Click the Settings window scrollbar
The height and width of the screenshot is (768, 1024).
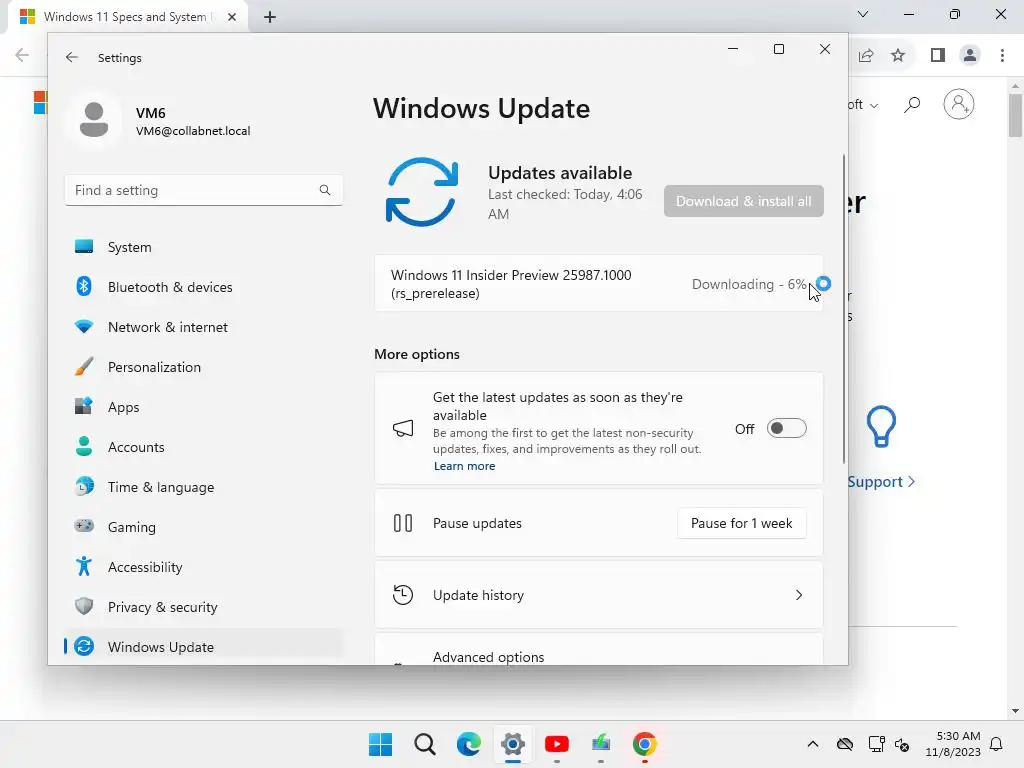(x=844, y=309)
